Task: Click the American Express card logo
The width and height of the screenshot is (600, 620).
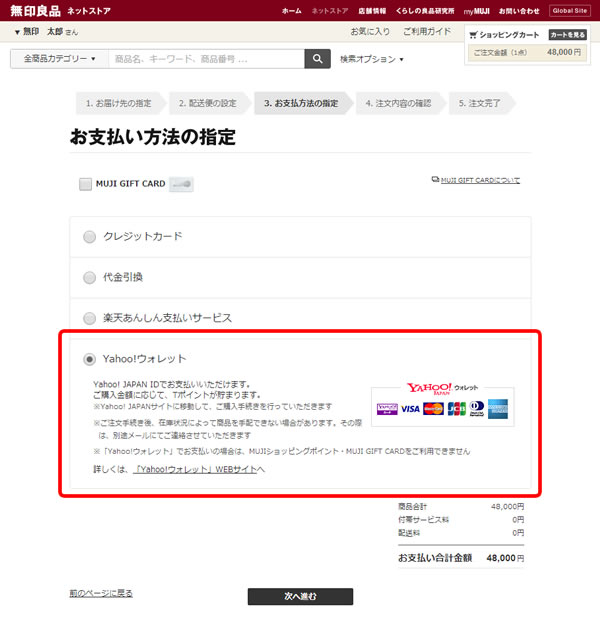Action: point(499,408)
